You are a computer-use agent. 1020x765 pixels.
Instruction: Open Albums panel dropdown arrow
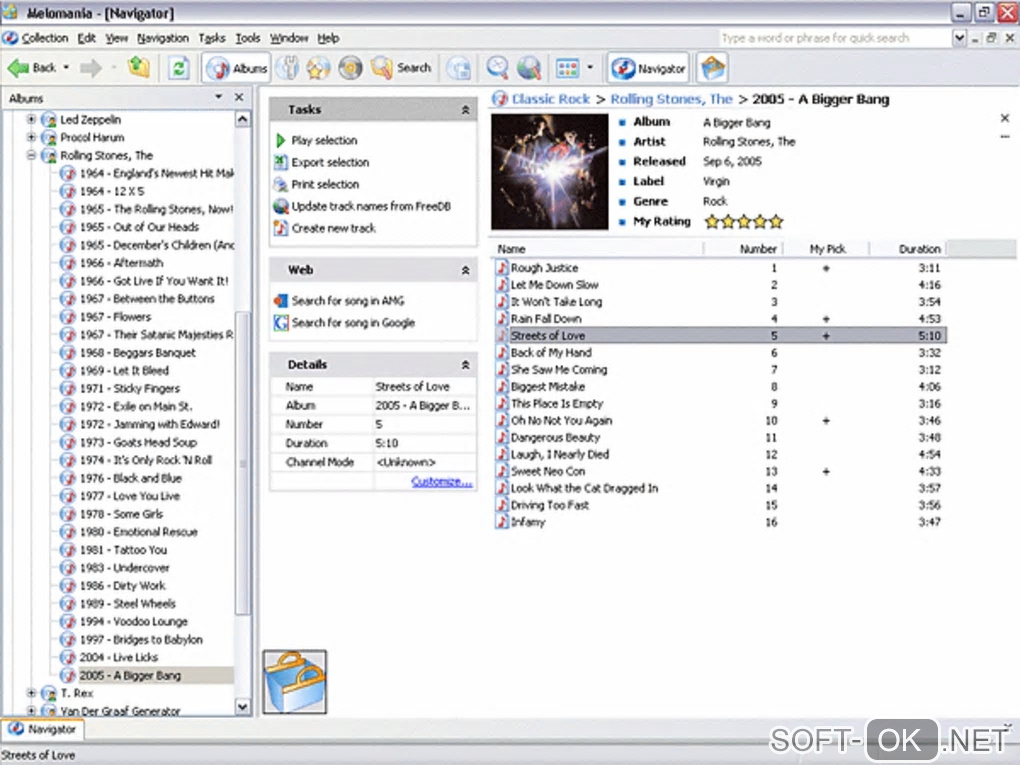(x=219, y=97)
